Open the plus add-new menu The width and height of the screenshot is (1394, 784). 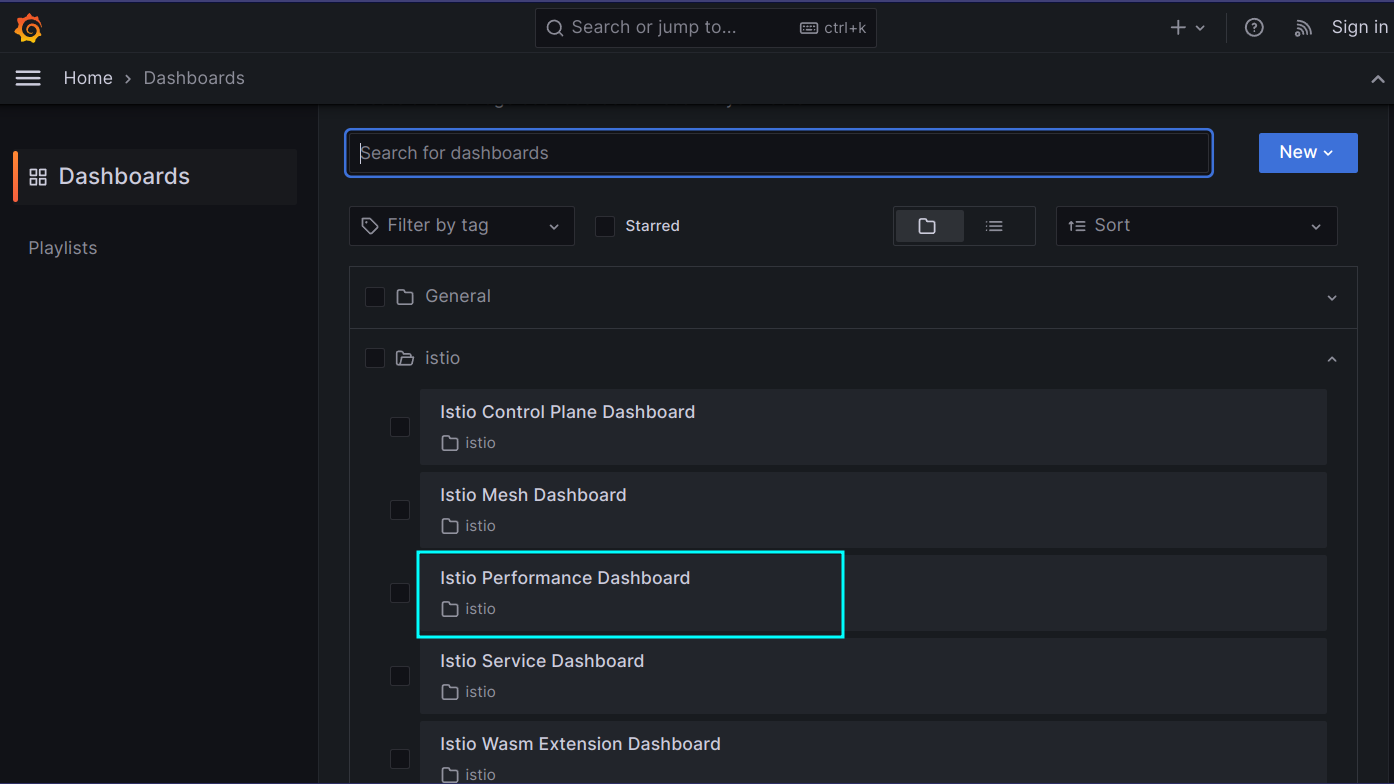1187,28
